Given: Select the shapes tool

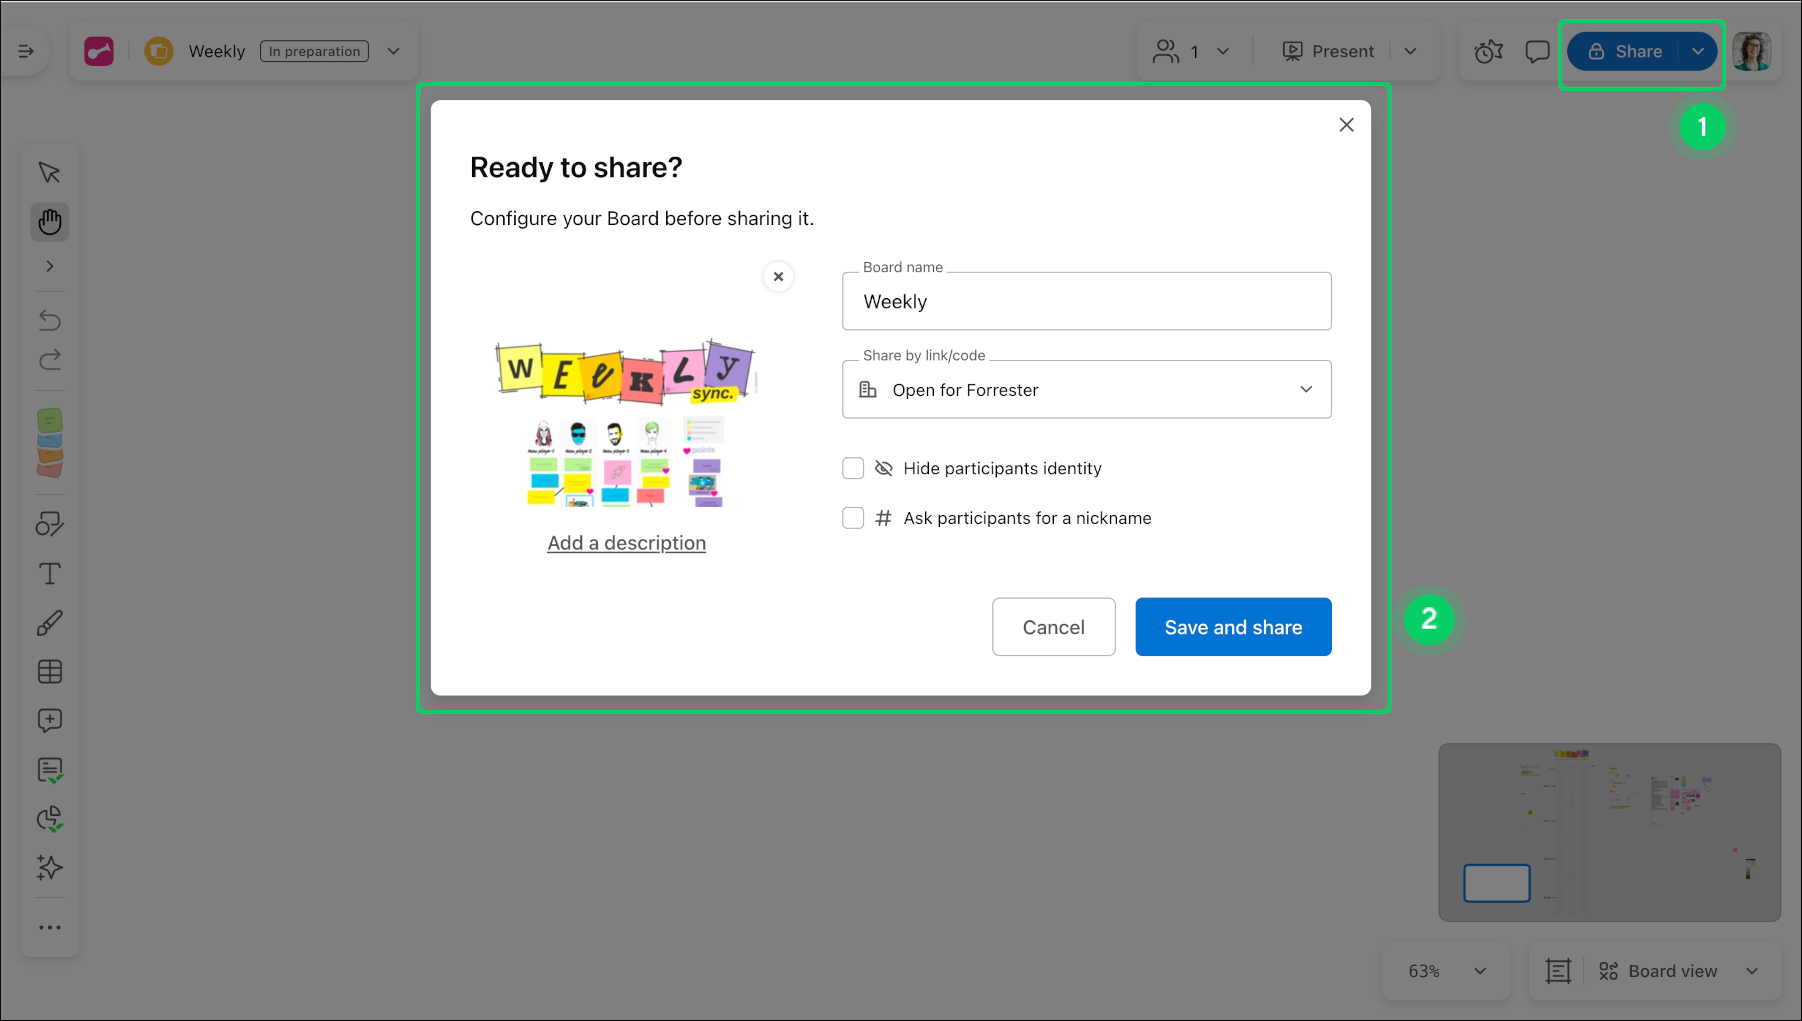Looking at the screenshot, I should pos(50,524).
